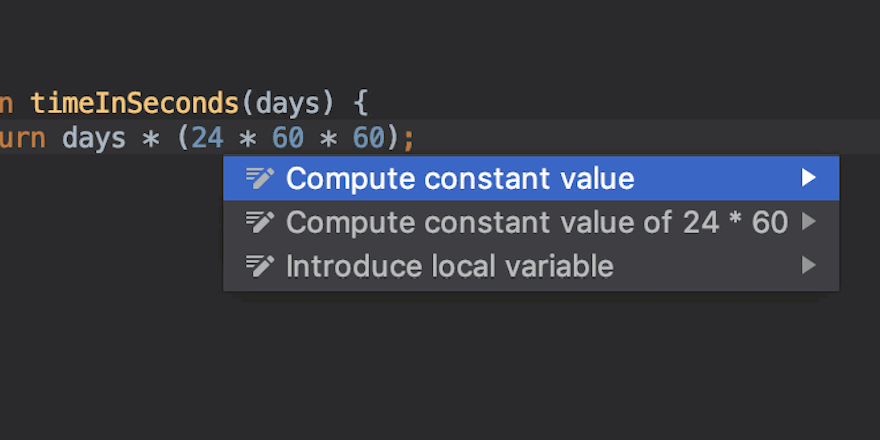Click the opening curly brace after (days)
Screen dimensions: 880x440
click(x=360, y=102)
